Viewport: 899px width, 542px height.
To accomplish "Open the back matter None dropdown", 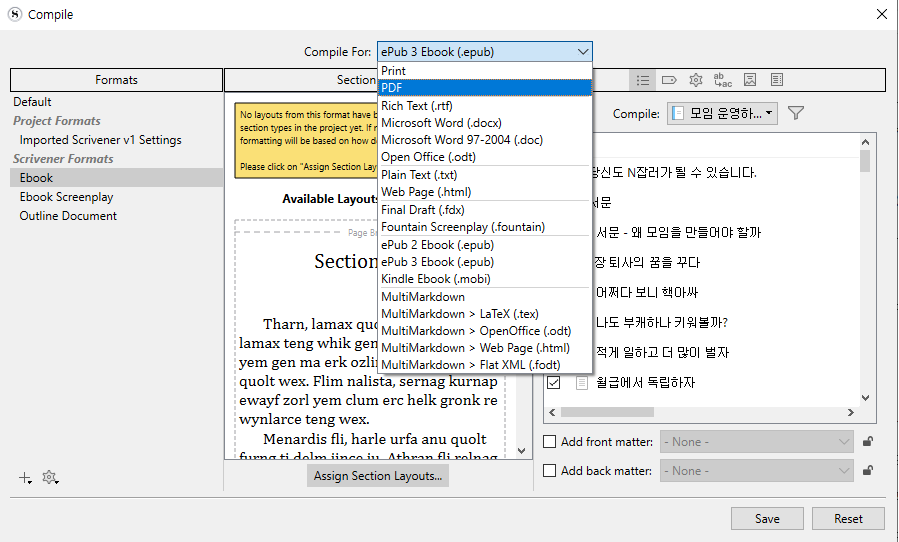I will coord(757,471).
